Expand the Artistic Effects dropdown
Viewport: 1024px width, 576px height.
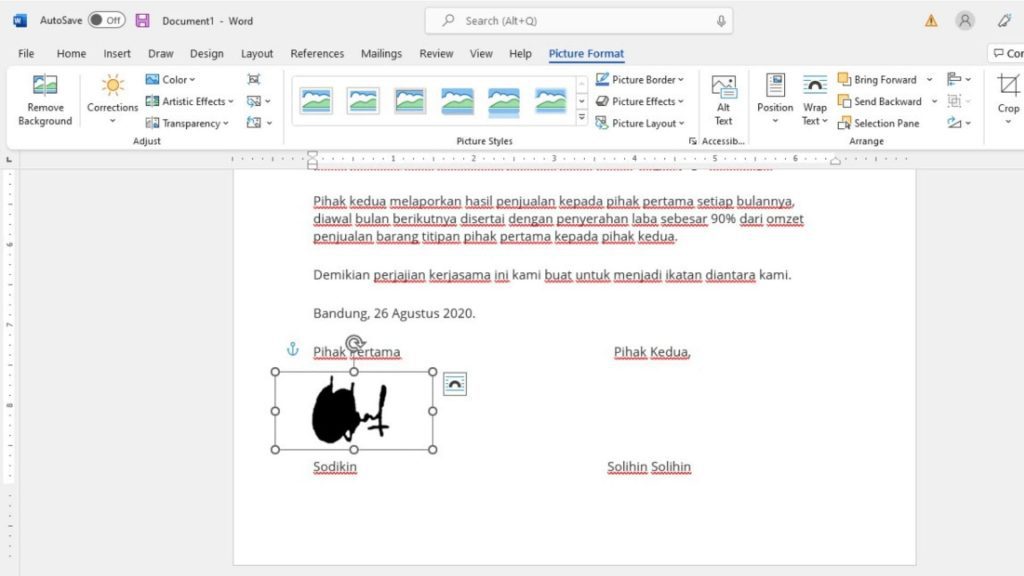189,101
